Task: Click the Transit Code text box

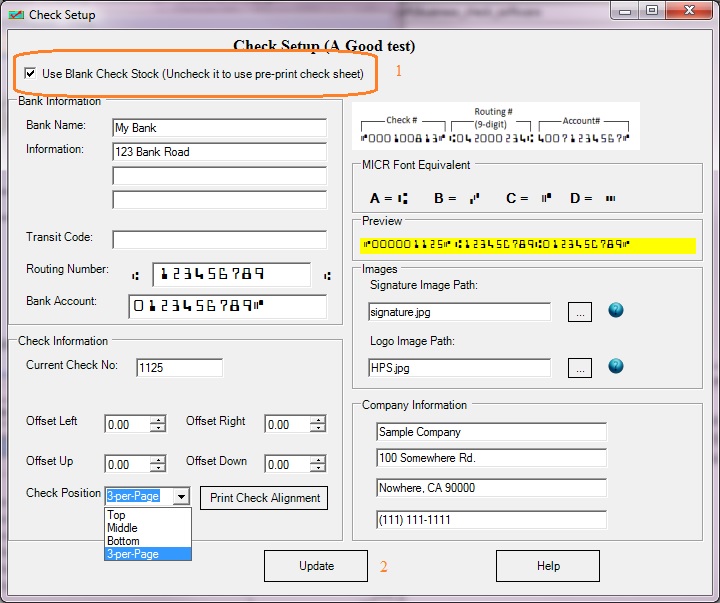Action: click(x=219, y=240)
